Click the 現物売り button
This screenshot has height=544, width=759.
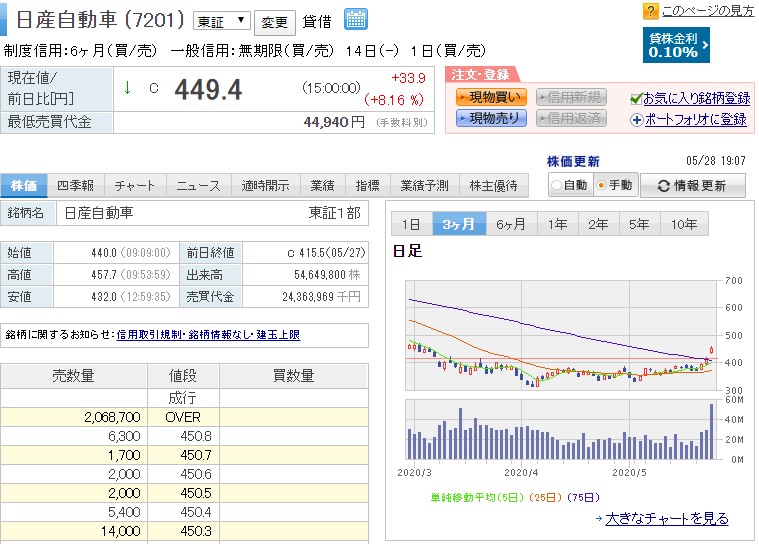coord(491,118)
